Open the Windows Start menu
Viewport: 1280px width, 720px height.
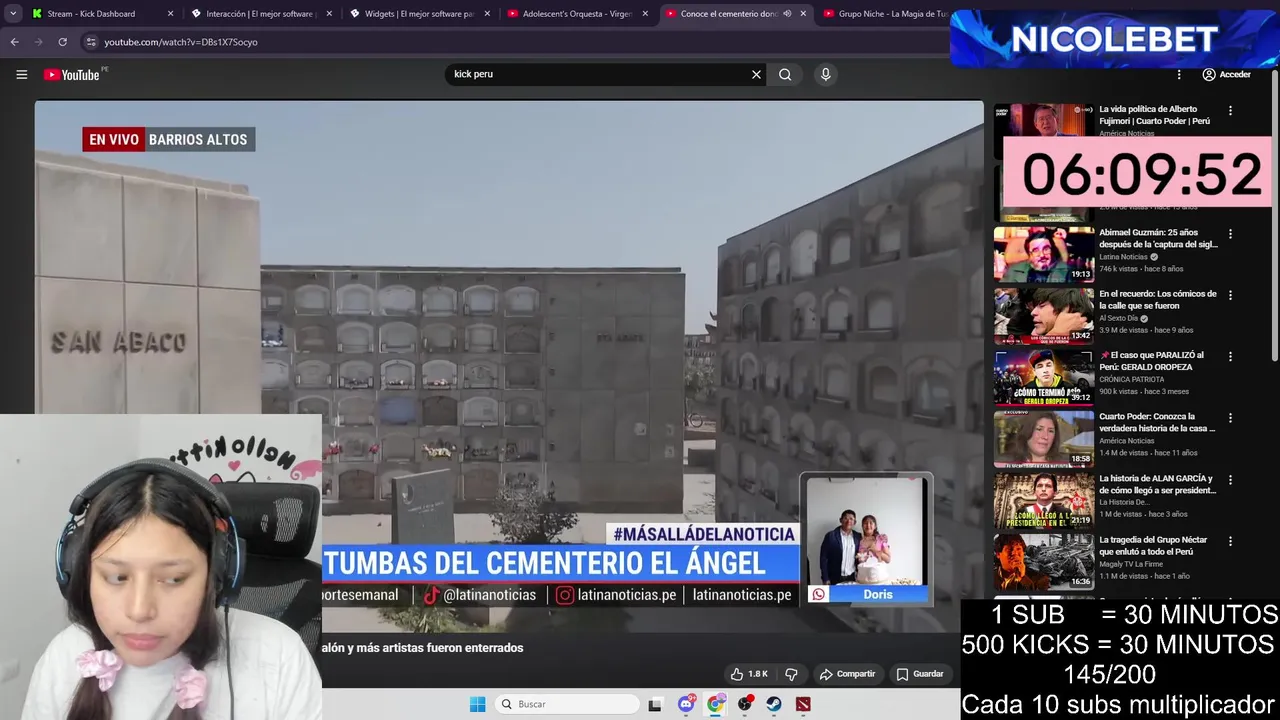point(477,704)
